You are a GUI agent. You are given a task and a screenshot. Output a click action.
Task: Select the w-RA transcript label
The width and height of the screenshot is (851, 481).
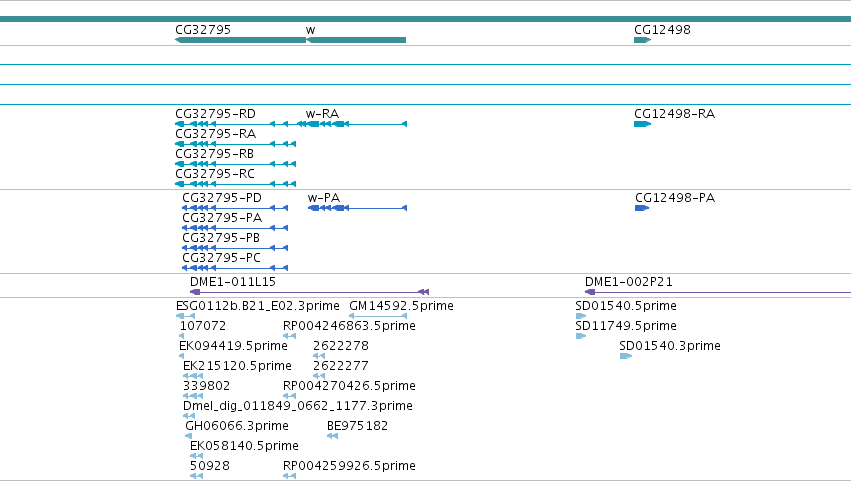322,114
